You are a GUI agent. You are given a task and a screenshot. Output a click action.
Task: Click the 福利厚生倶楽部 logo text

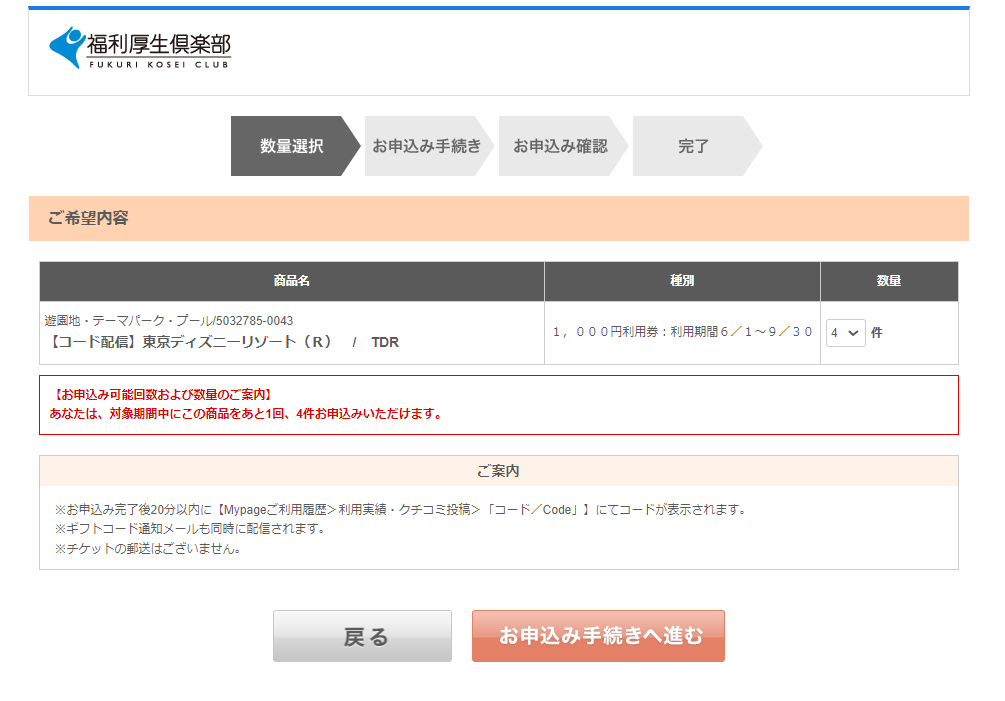[x=158, y=44]
